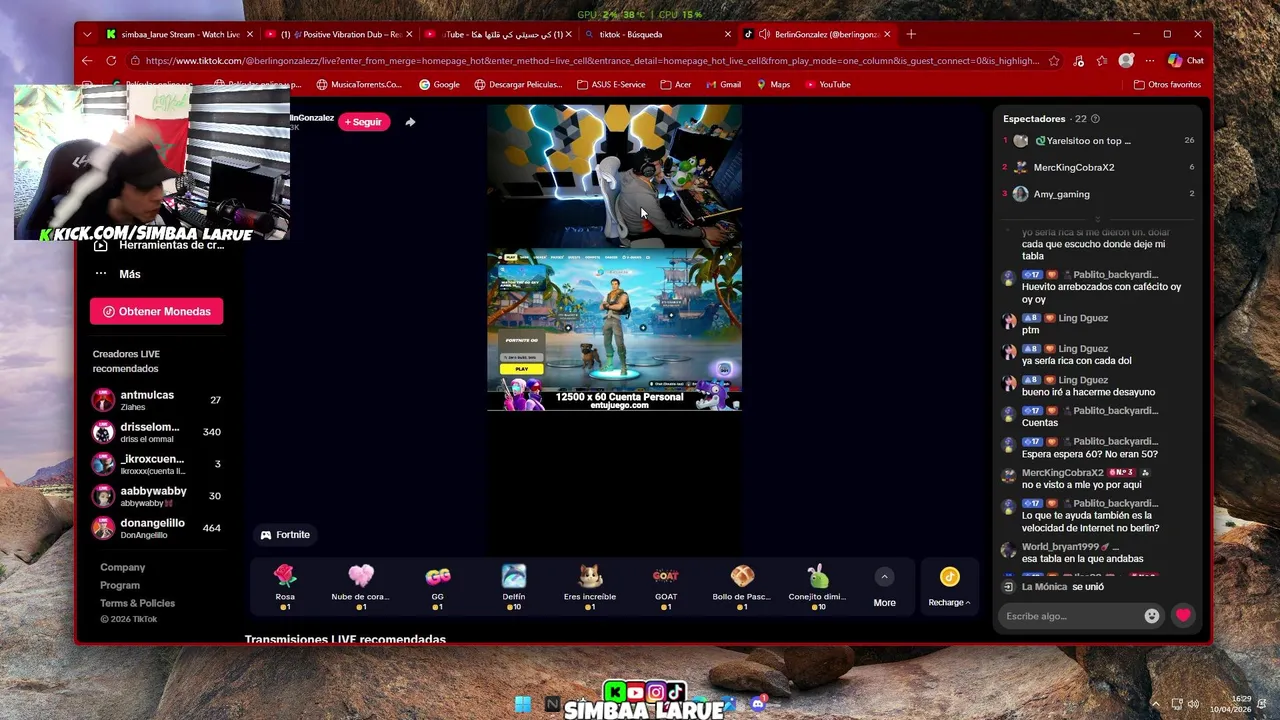Open Espectadores info help icon
Viewport: 1280px width, 720px height.
pos(1095,119)
